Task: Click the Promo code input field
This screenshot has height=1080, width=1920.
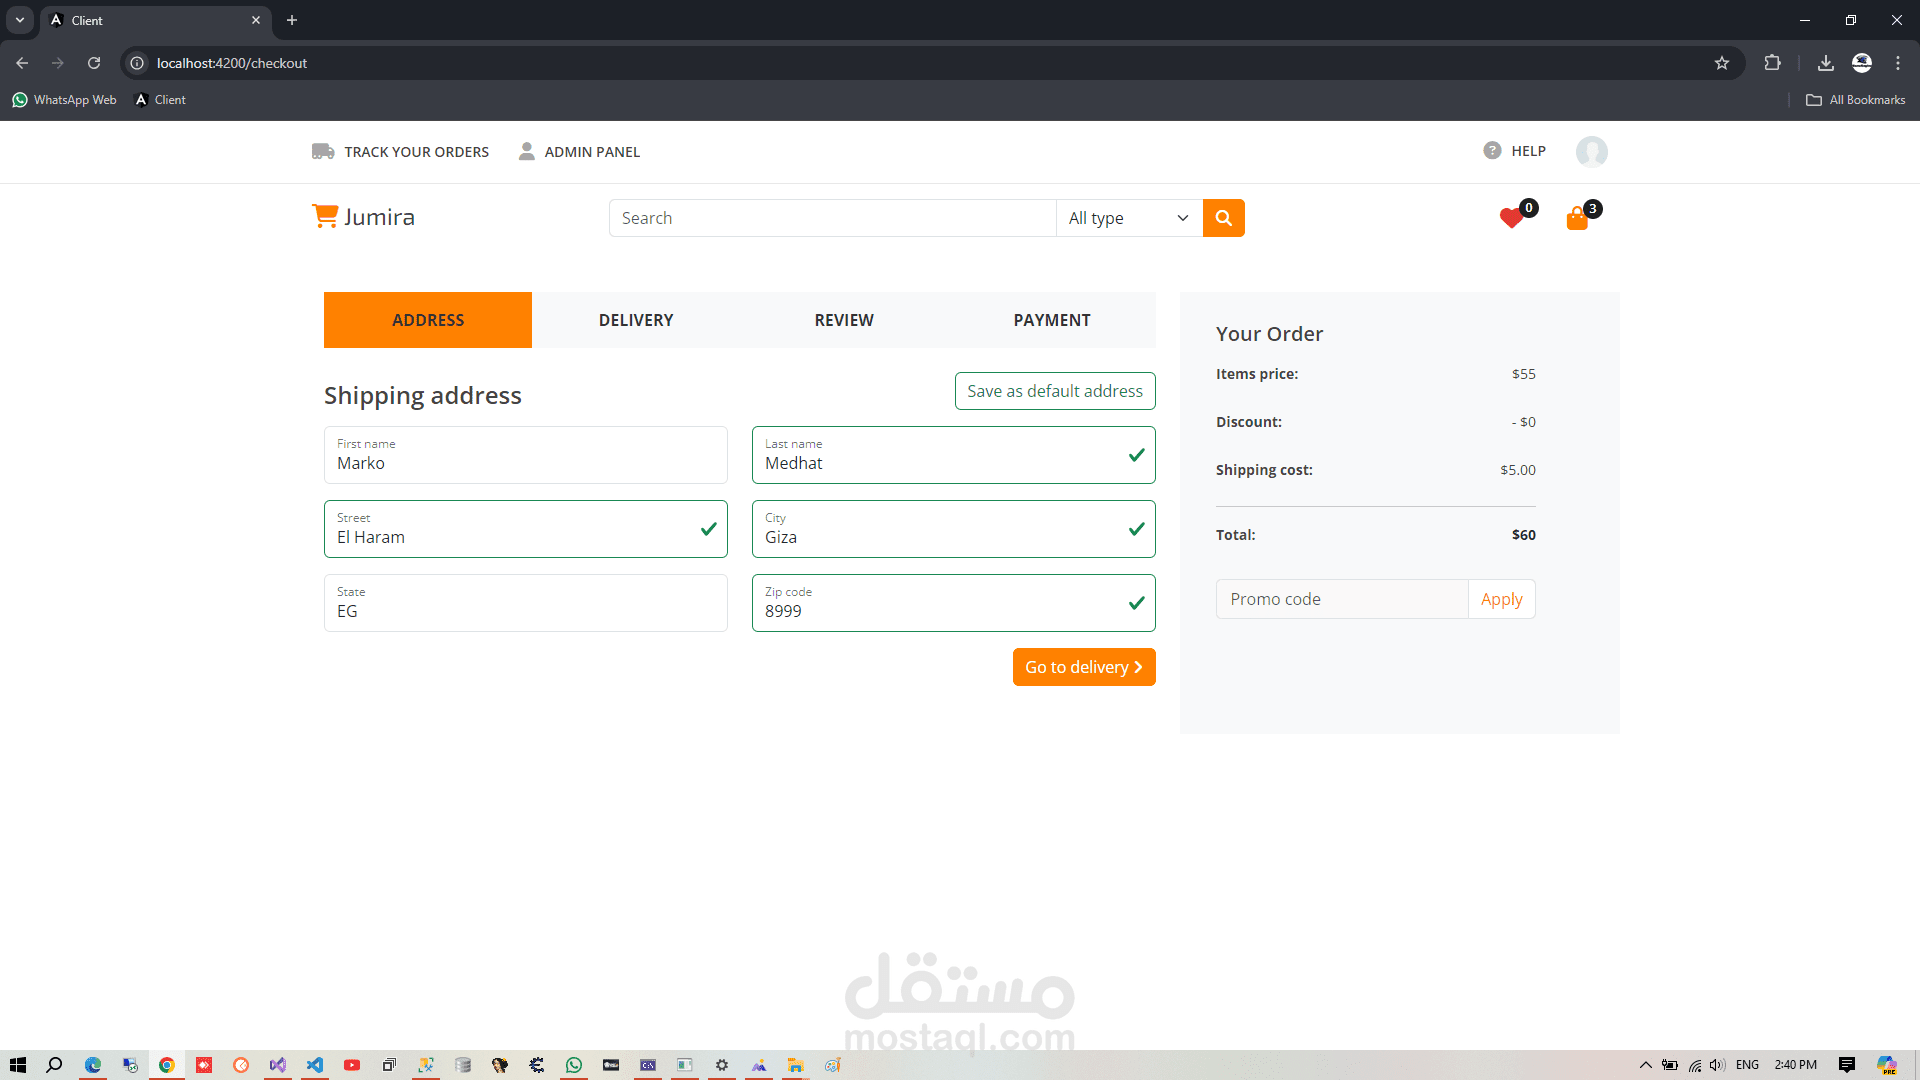Action: pyautogui.click(x=1341, y=599)
